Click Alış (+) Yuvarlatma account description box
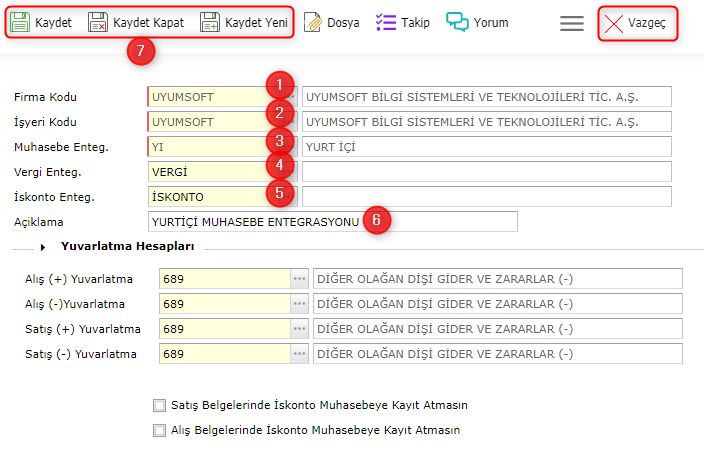 498,279
